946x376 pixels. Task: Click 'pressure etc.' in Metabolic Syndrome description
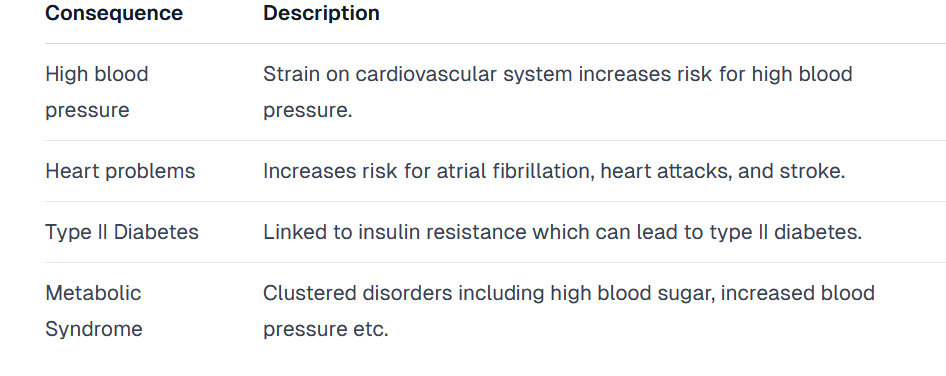(x=325, y=330)
